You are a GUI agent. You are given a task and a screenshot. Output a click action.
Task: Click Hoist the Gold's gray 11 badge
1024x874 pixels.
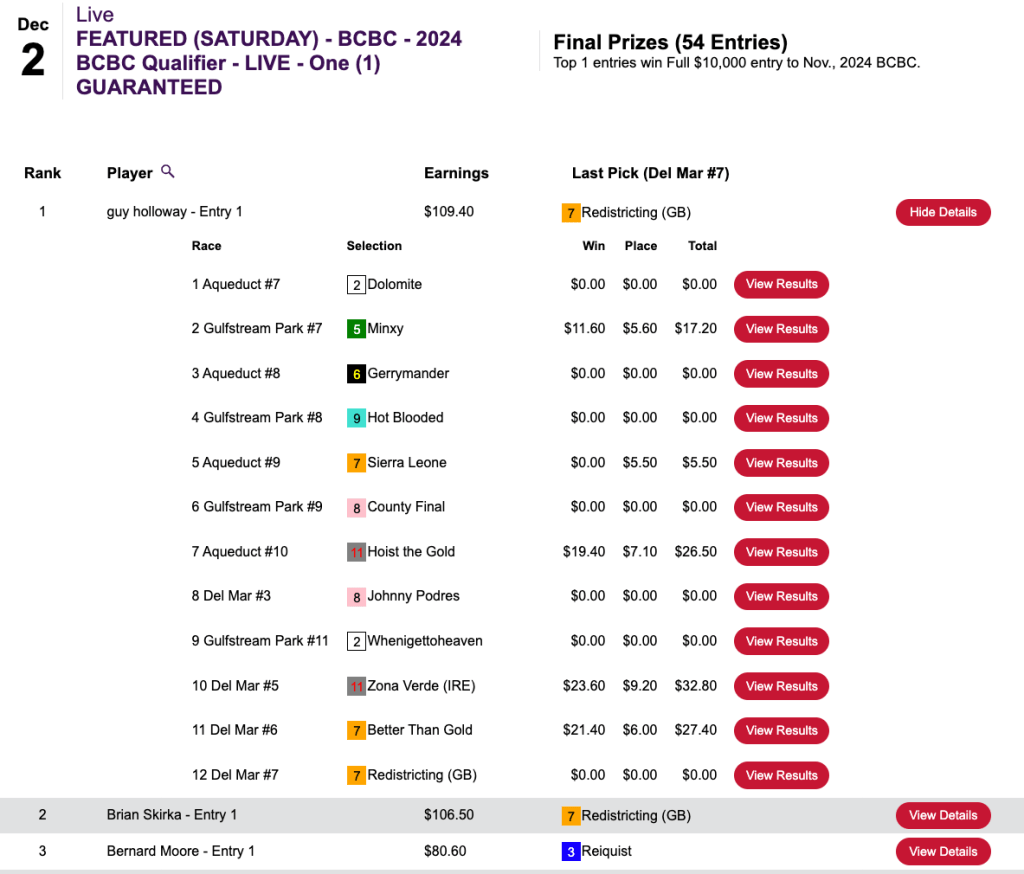pyautogui.click(x=356, y=552)
